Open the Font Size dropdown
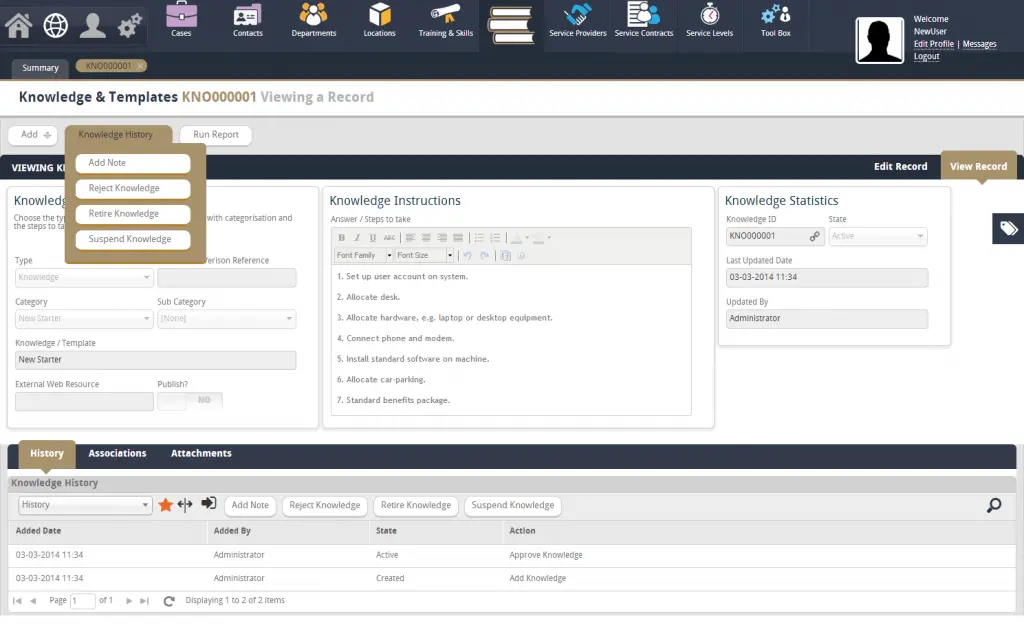1024x643 pixels. coord(424,255)
